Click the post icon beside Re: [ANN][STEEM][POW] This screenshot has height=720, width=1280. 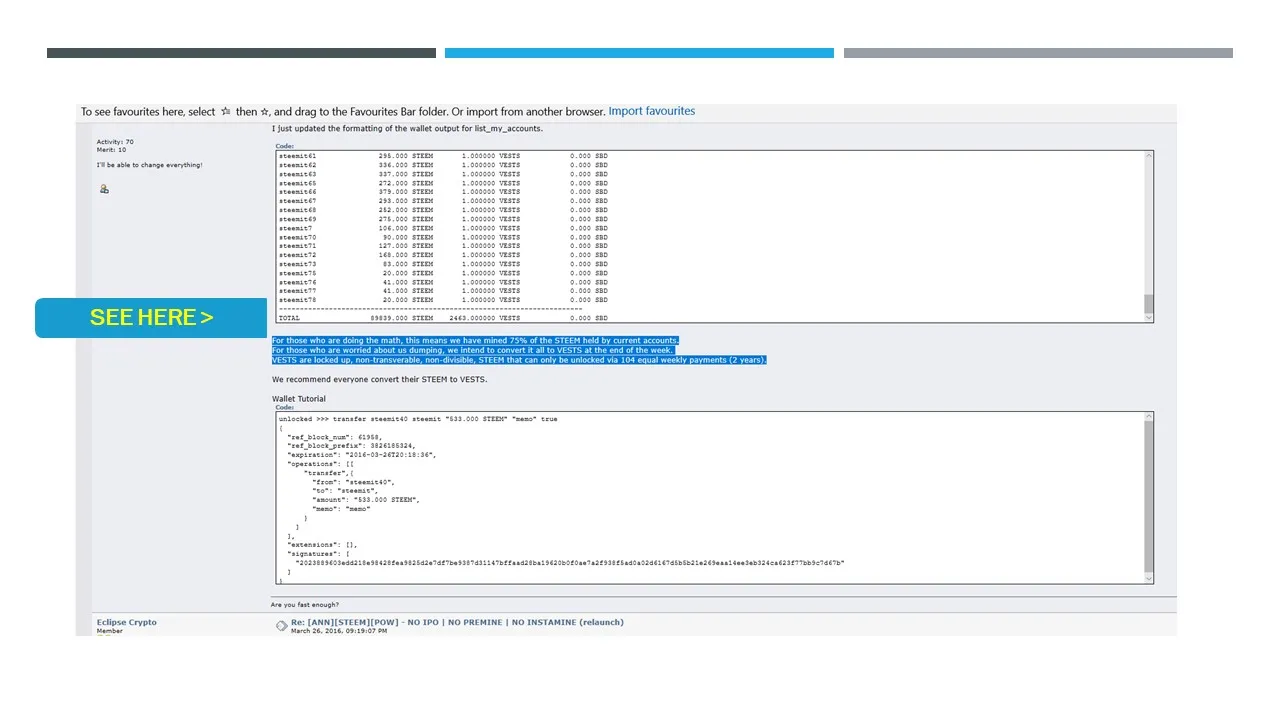pos(282,625)
